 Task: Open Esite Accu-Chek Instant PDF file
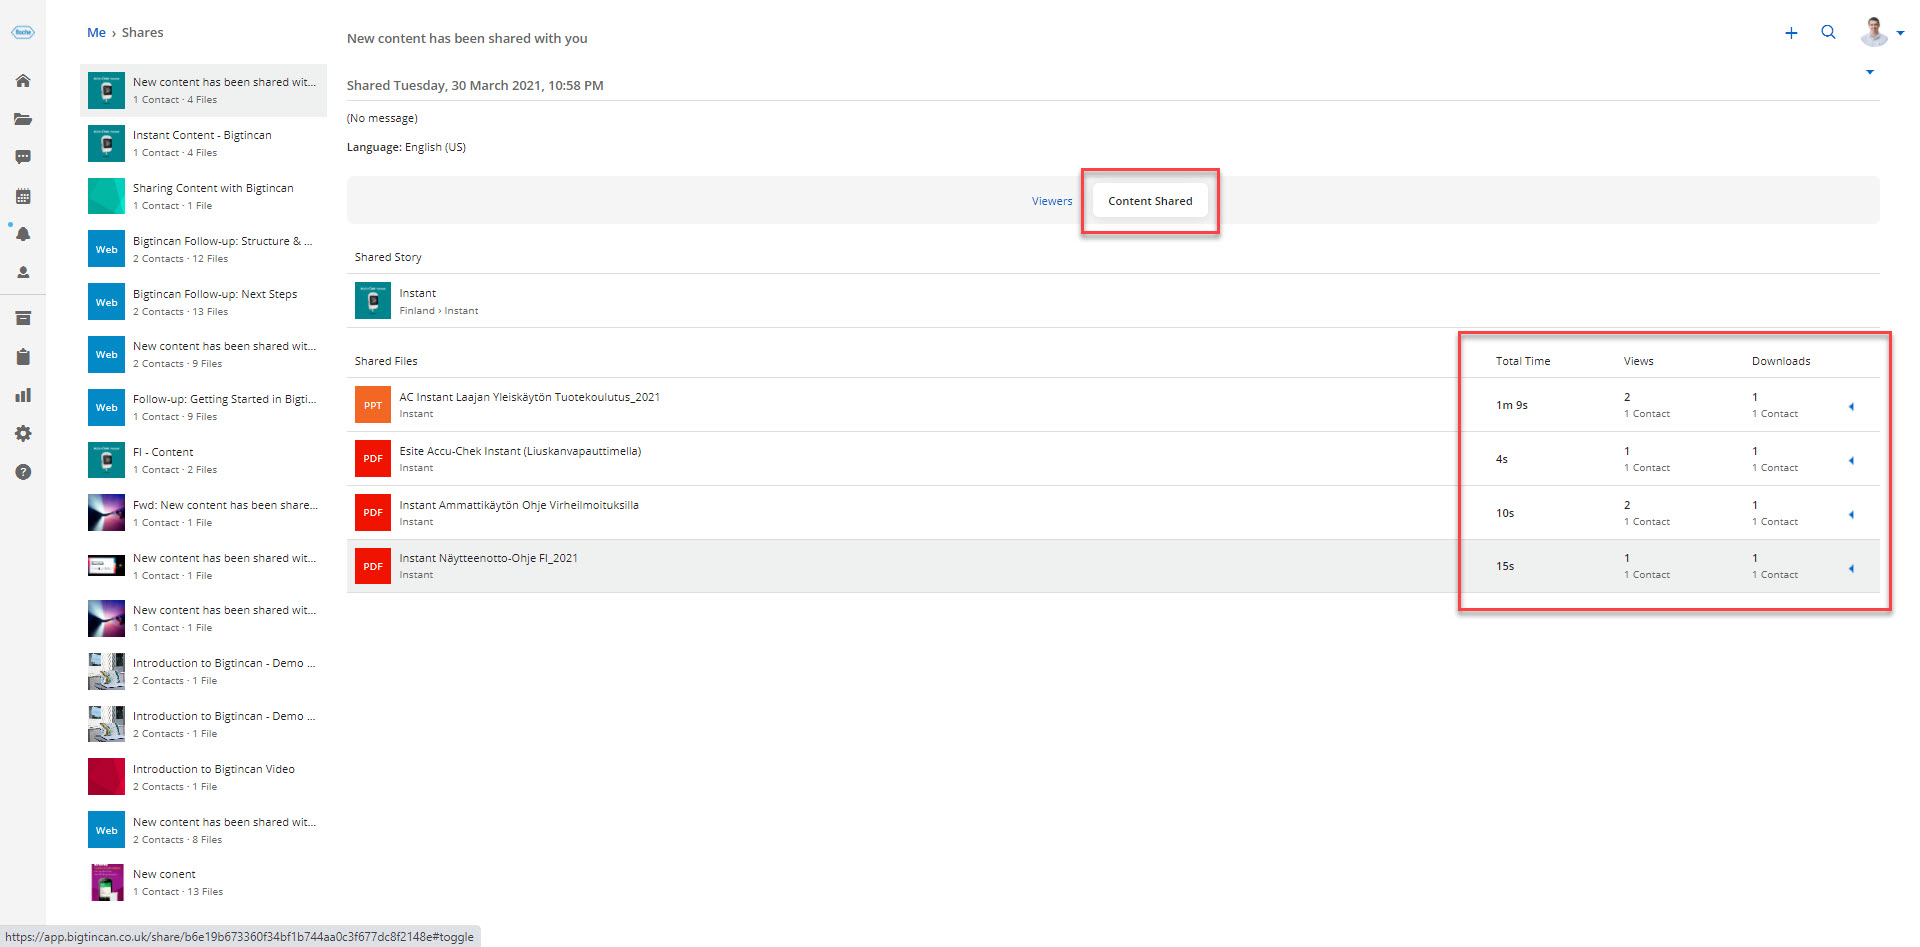520,451
